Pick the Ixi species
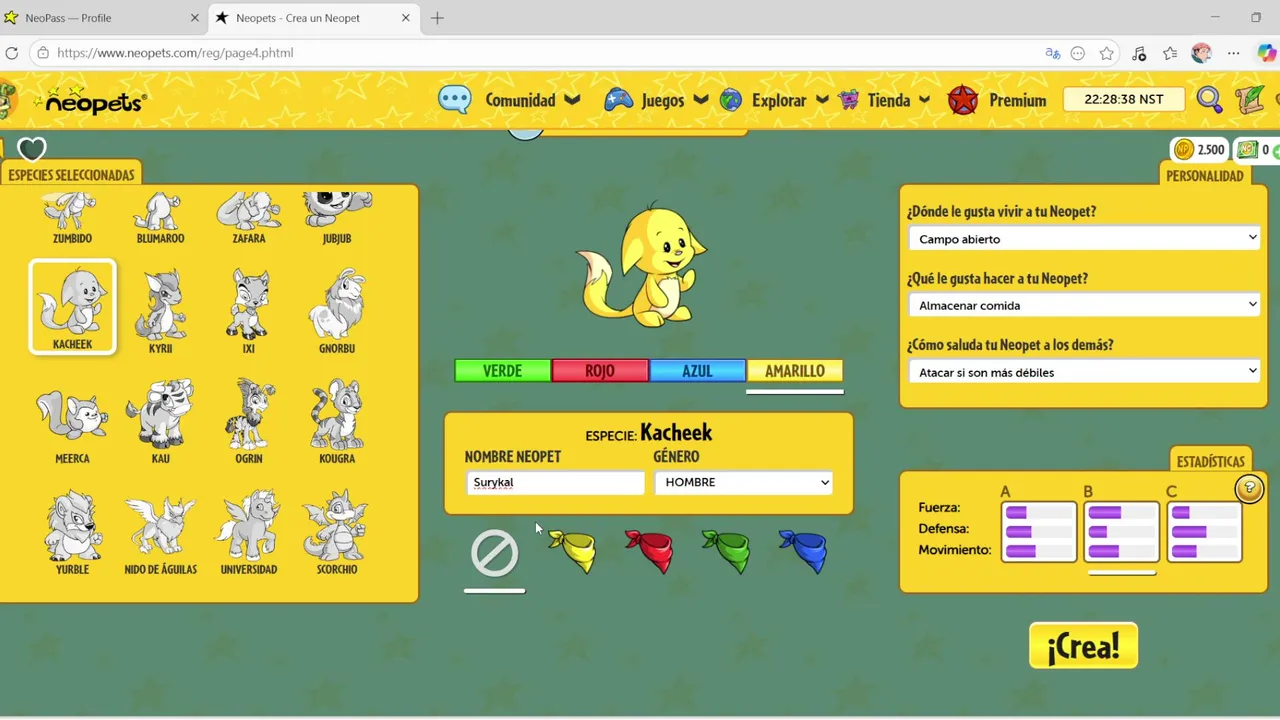 (249, 310)
